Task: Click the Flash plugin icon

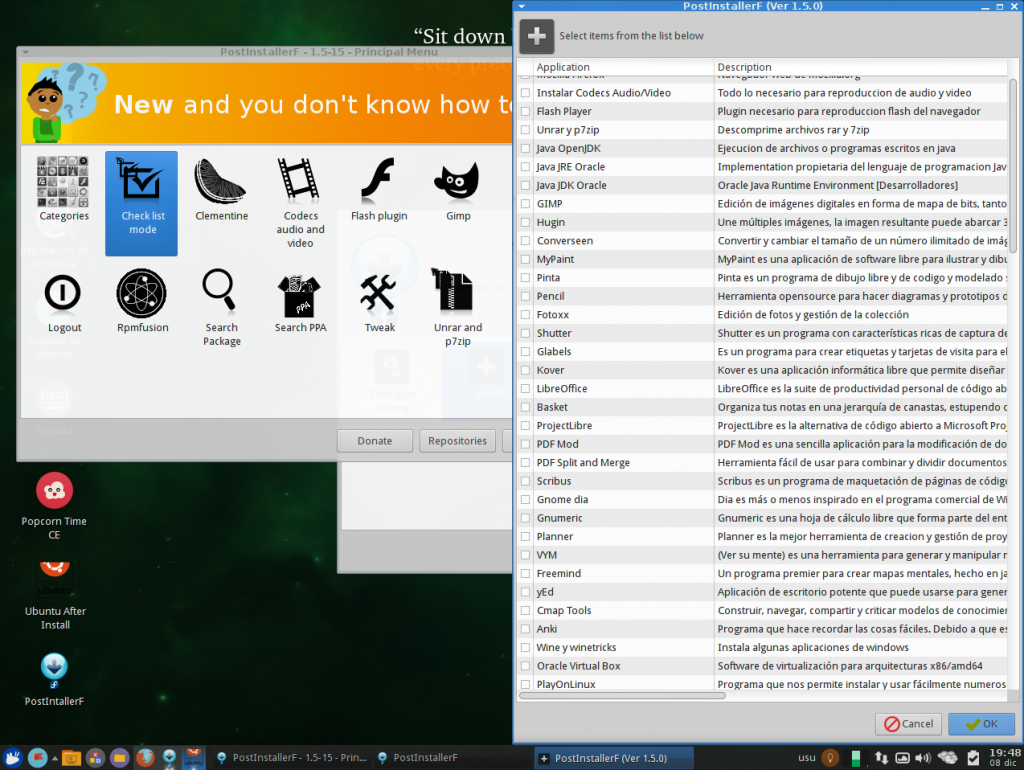Action: 379,189
